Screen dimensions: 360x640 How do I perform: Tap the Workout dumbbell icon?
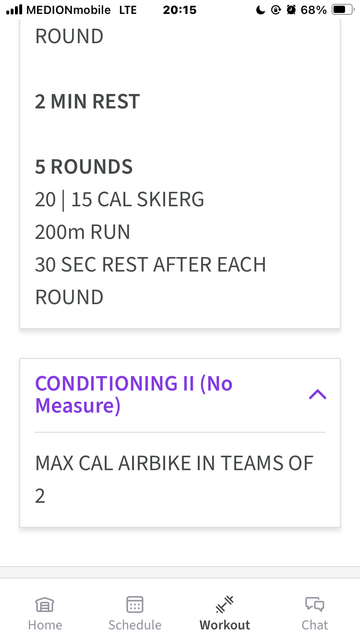[224, 604]
